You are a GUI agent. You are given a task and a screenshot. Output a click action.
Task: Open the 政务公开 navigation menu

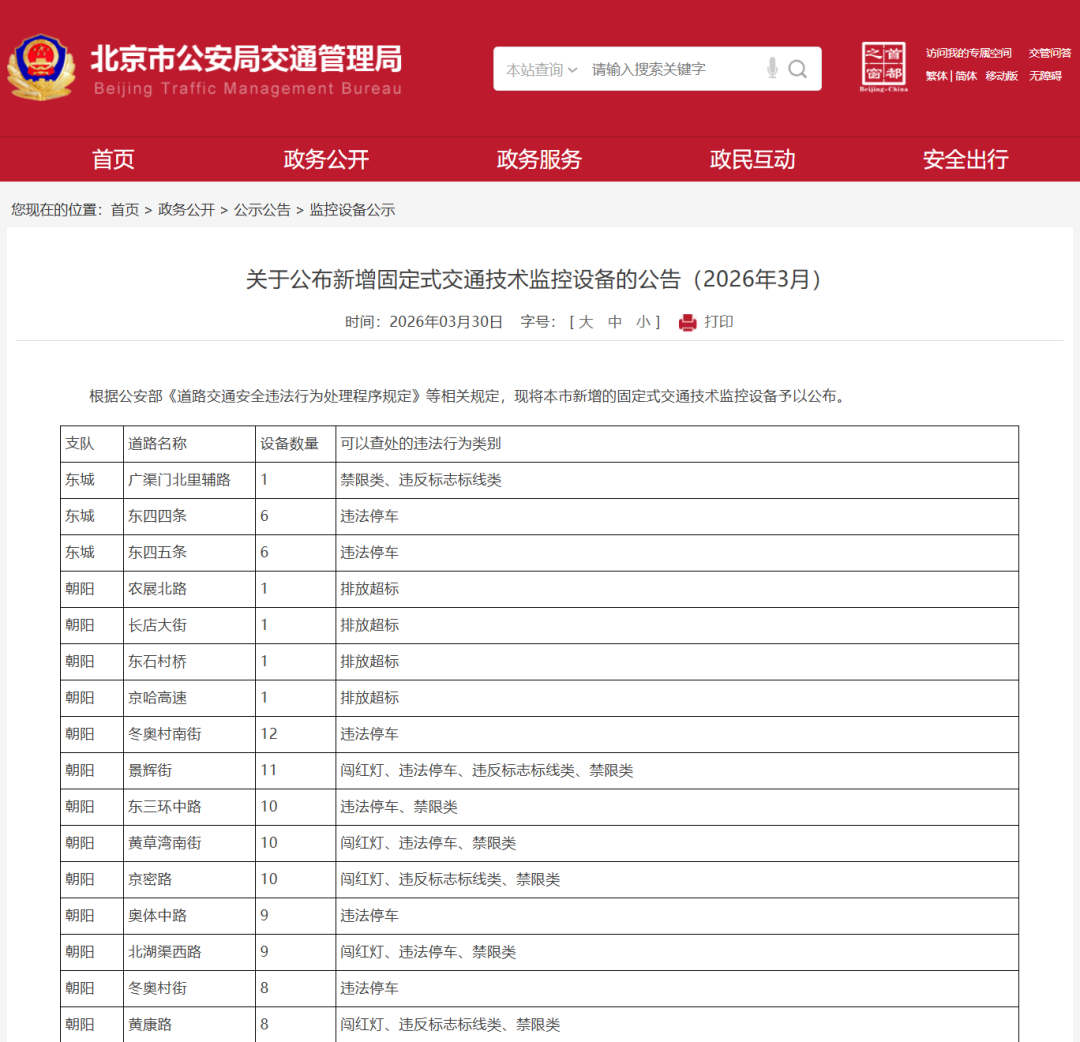[326, 159]
